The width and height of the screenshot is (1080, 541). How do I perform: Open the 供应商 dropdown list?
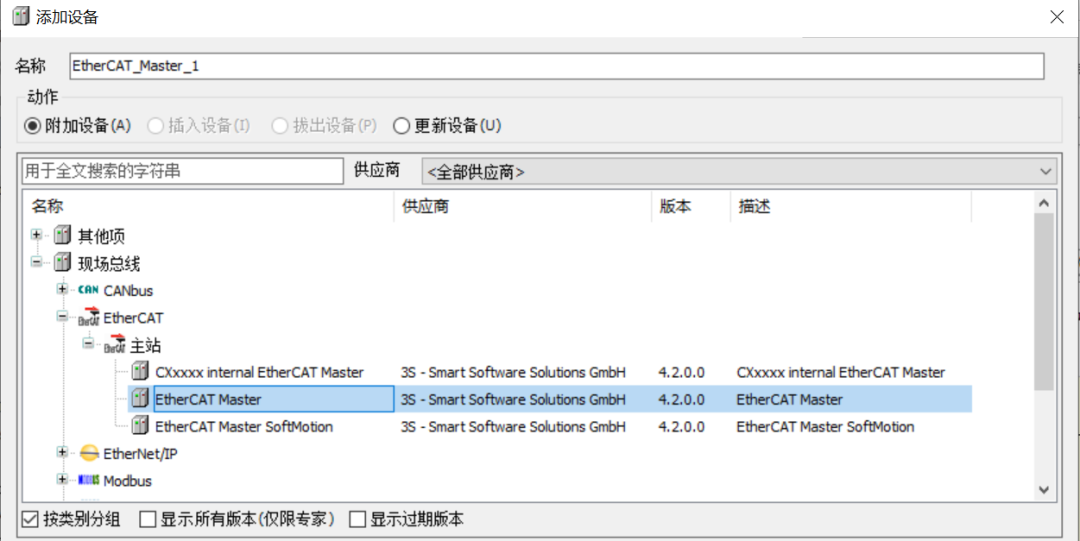[x=738, y=172]
